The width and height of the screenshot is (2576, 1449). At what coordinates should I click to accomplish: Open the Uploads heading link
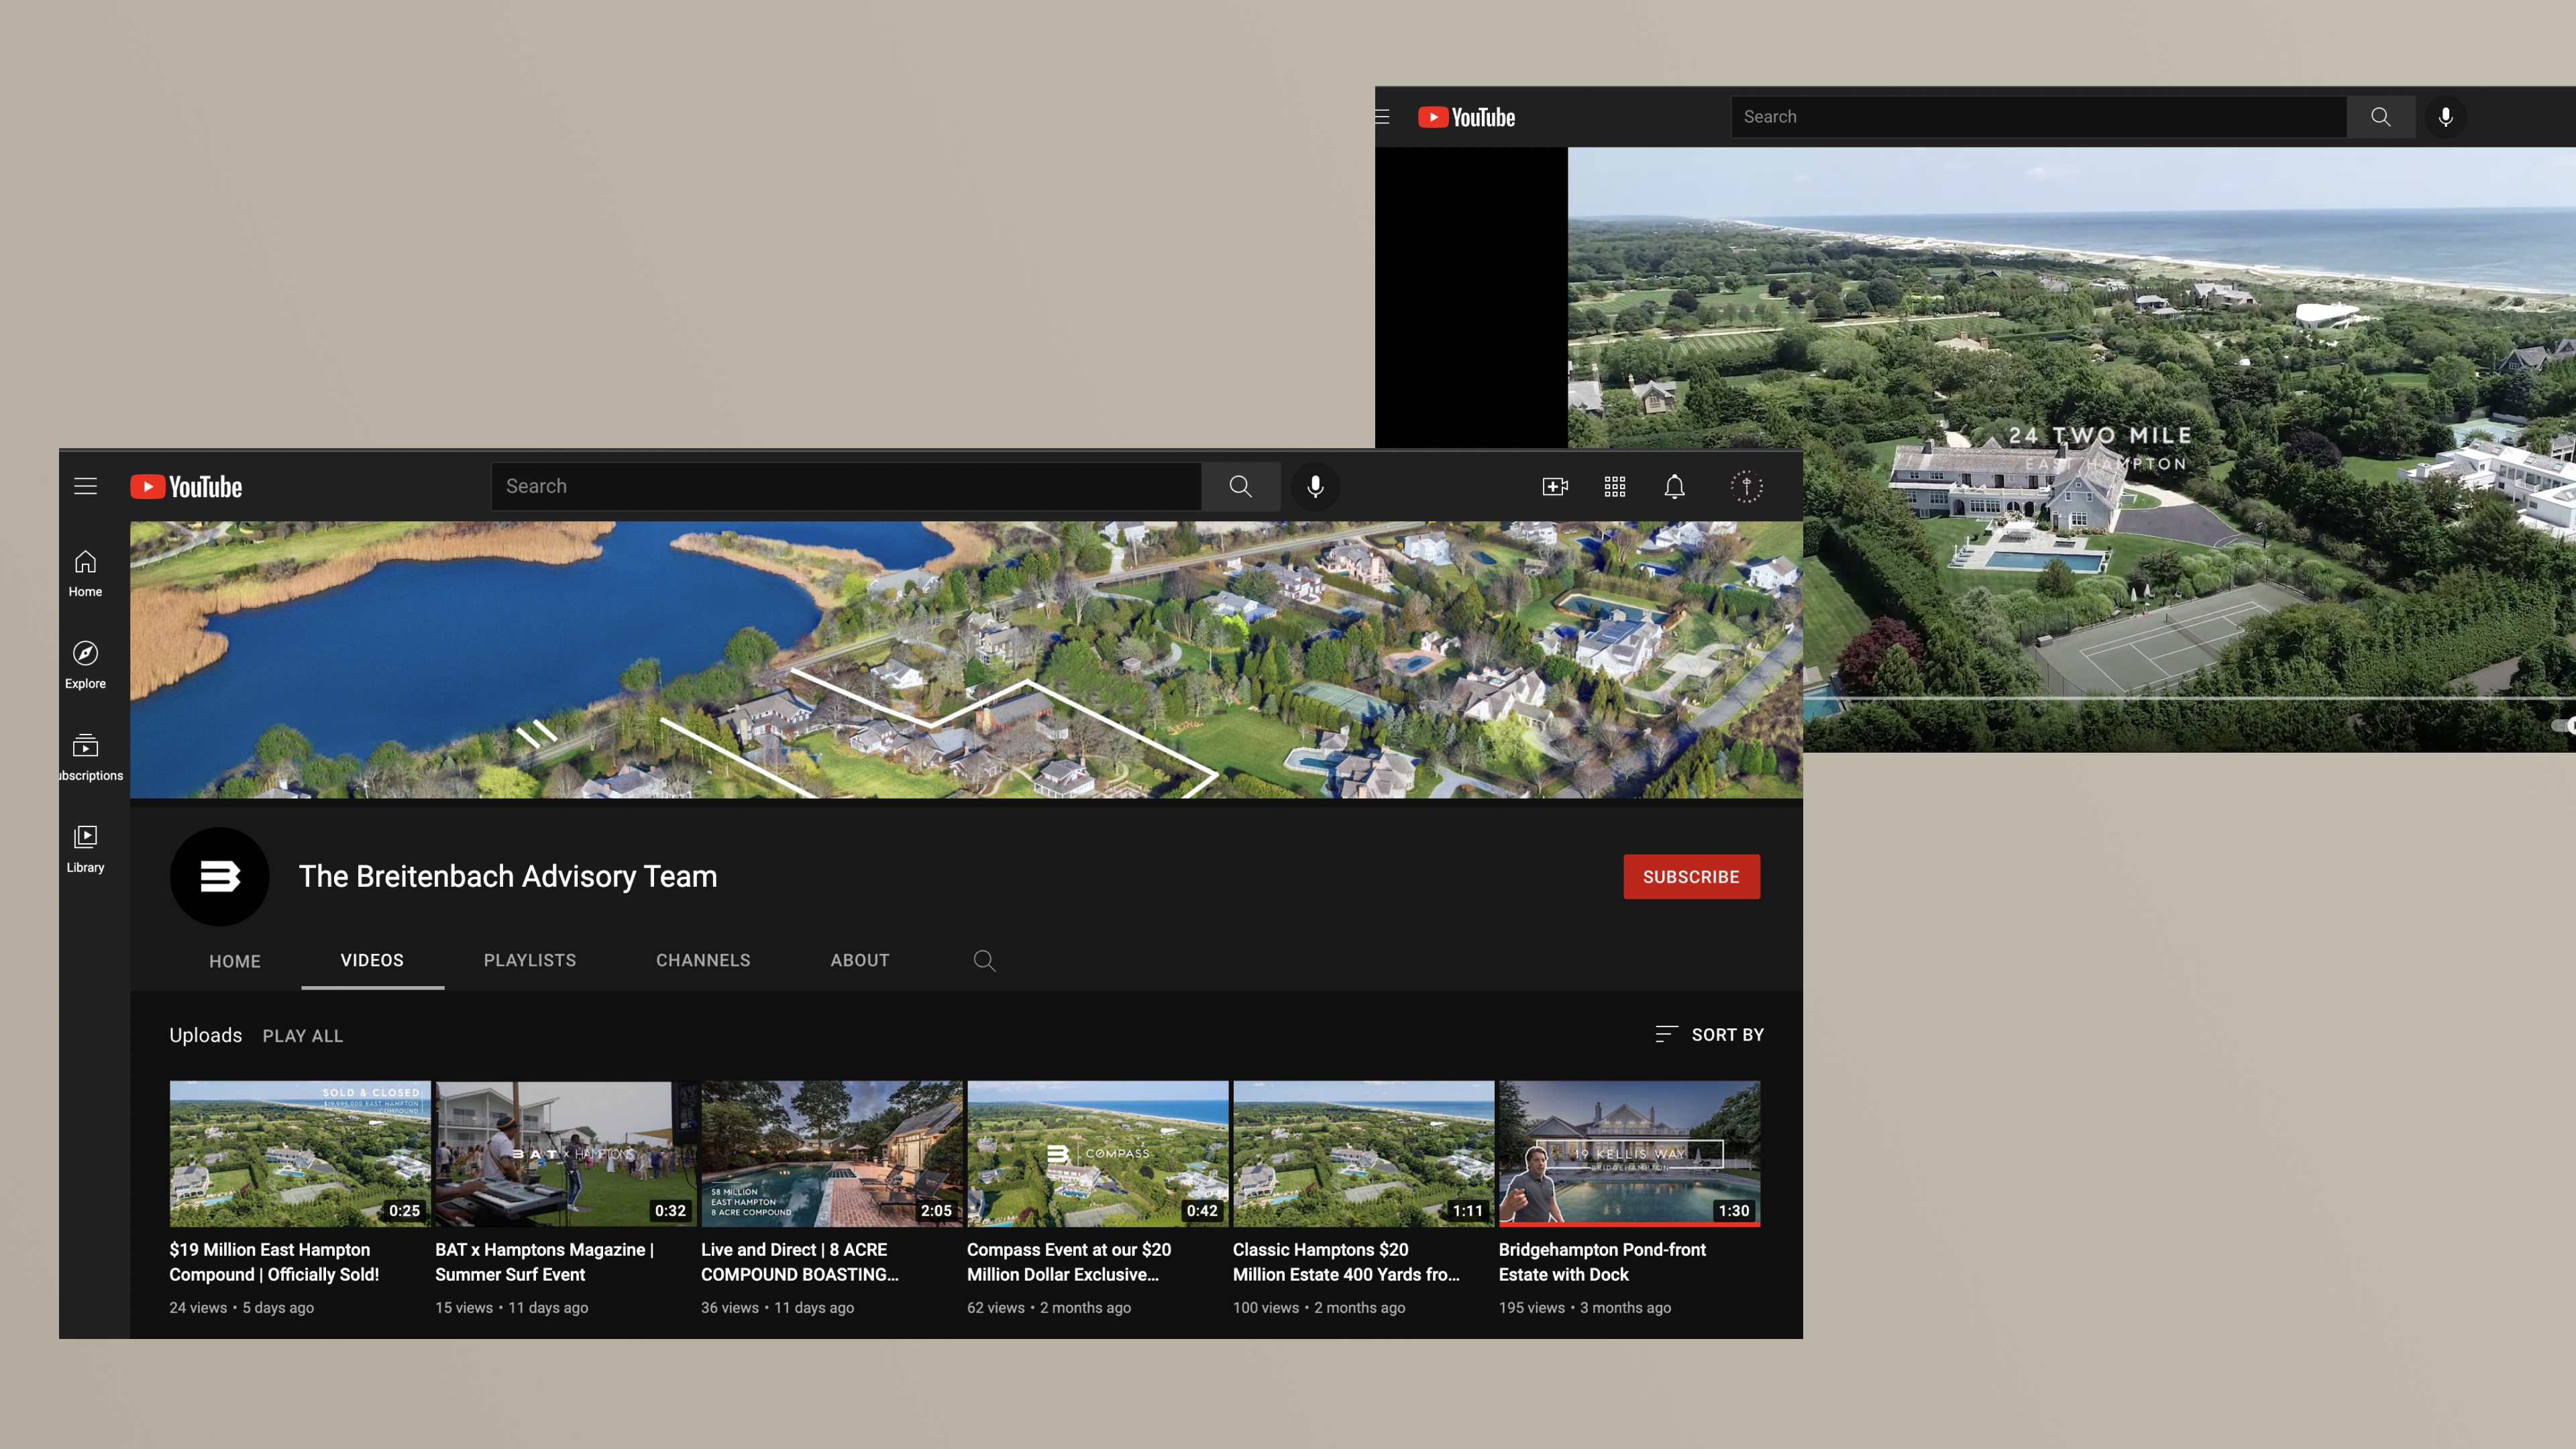click(x=205, y=1035)
